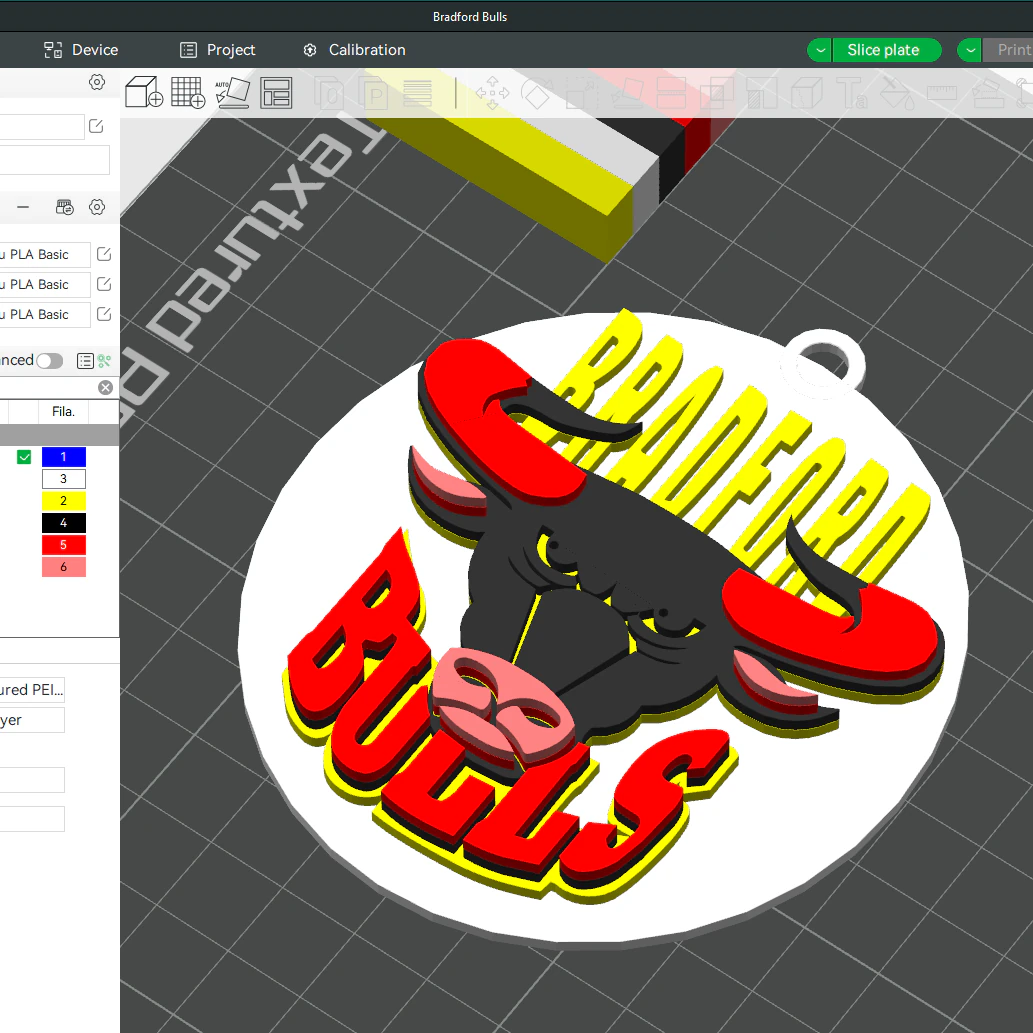Viewport: 1033px width, 1033px height.
Task: Open the dropdown ending in 'yer'
Action: [32, 720]
